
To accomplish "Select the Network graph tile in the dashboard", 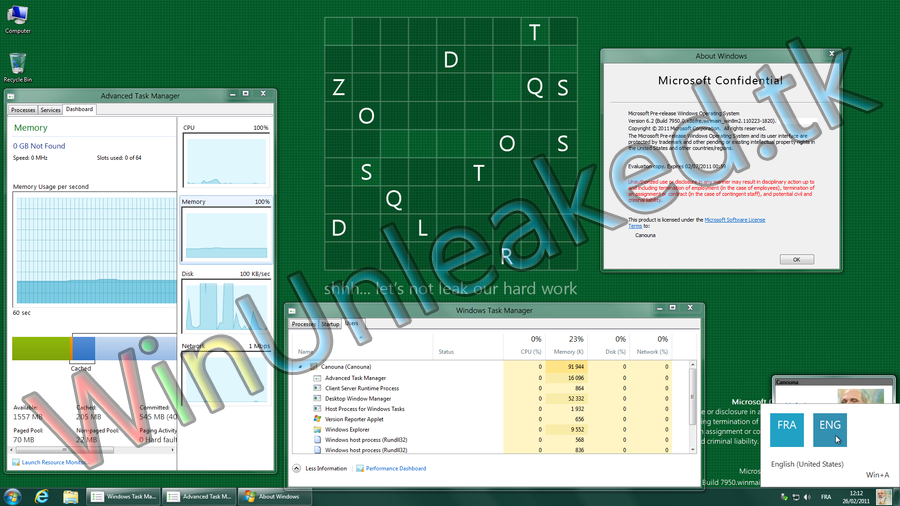I will click(226, 373).
